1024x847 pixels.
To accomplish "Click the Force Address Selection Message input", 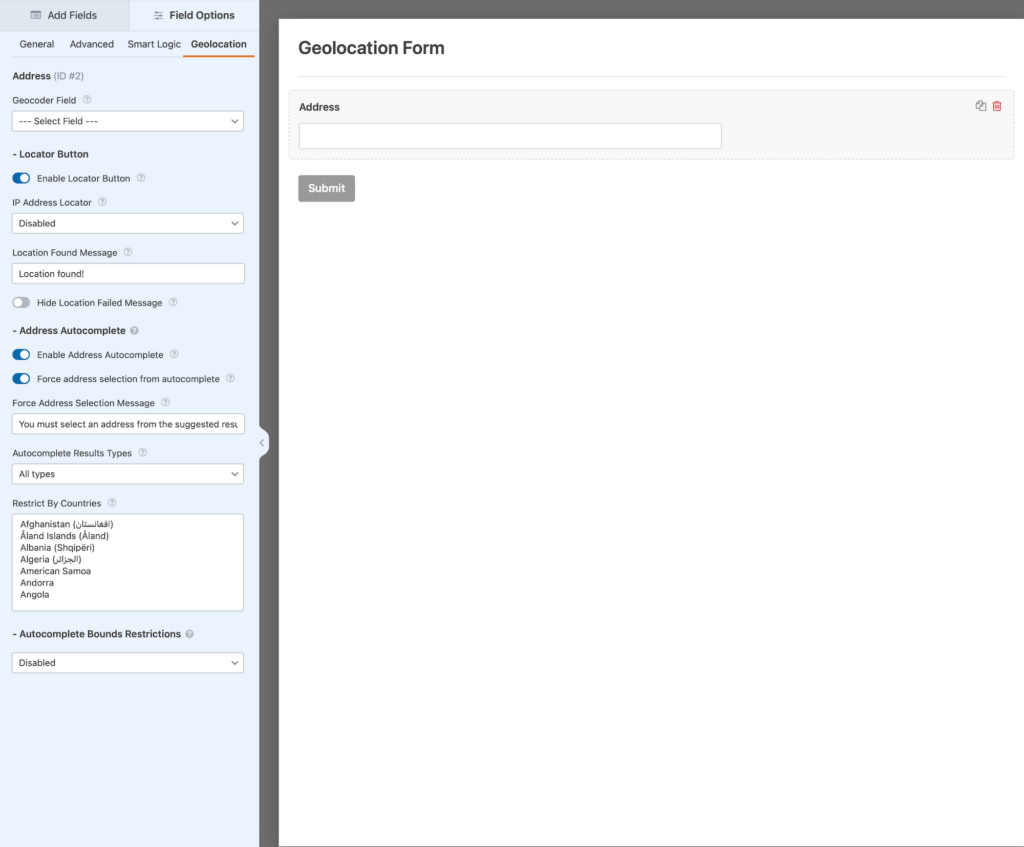I will coord(128,424).
